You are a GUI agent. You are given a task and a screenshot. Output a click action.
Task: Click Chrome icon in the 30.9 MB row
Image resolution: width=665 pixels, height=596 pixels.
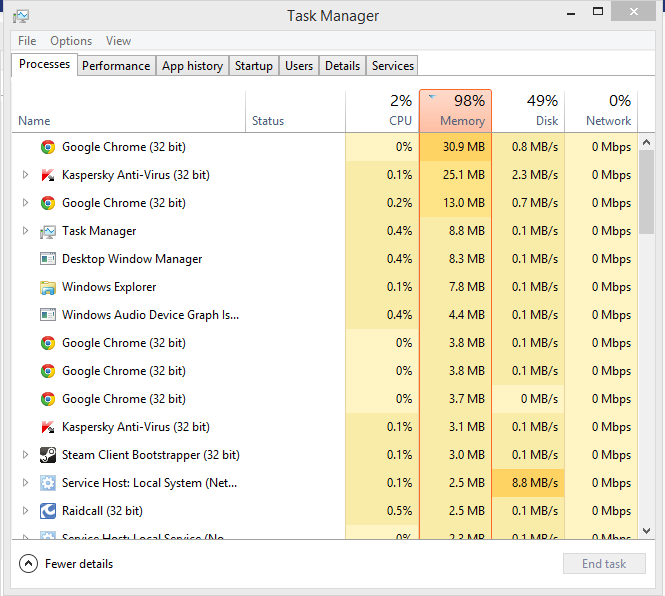click(x=48, y=147)
